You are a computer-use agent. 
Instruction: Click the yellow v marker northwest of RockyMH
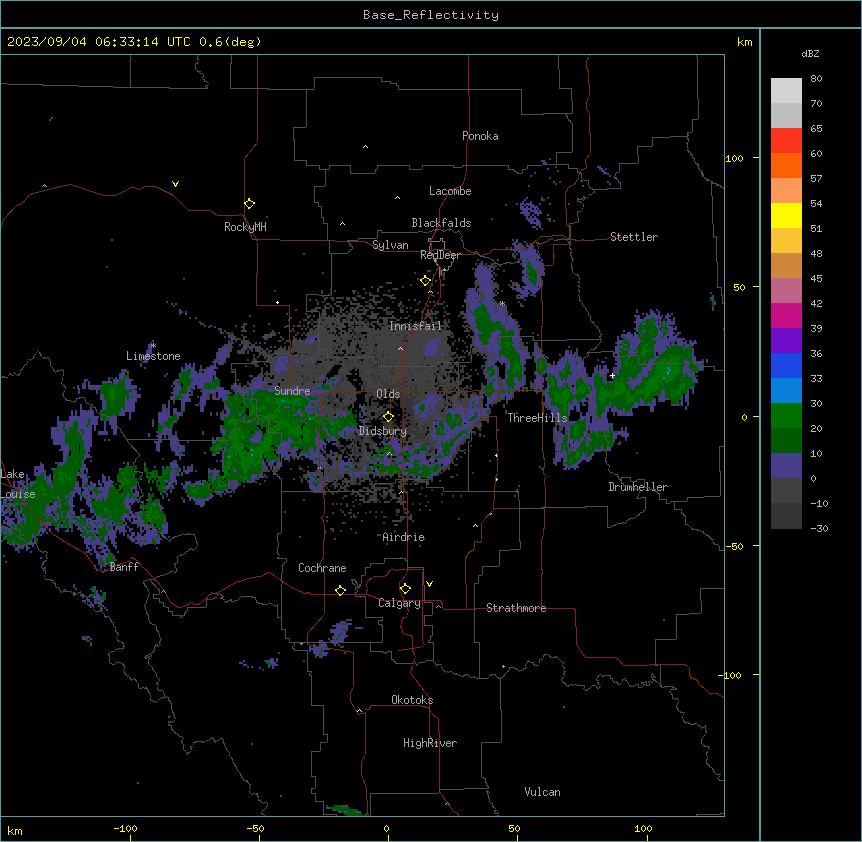(175, 184)
